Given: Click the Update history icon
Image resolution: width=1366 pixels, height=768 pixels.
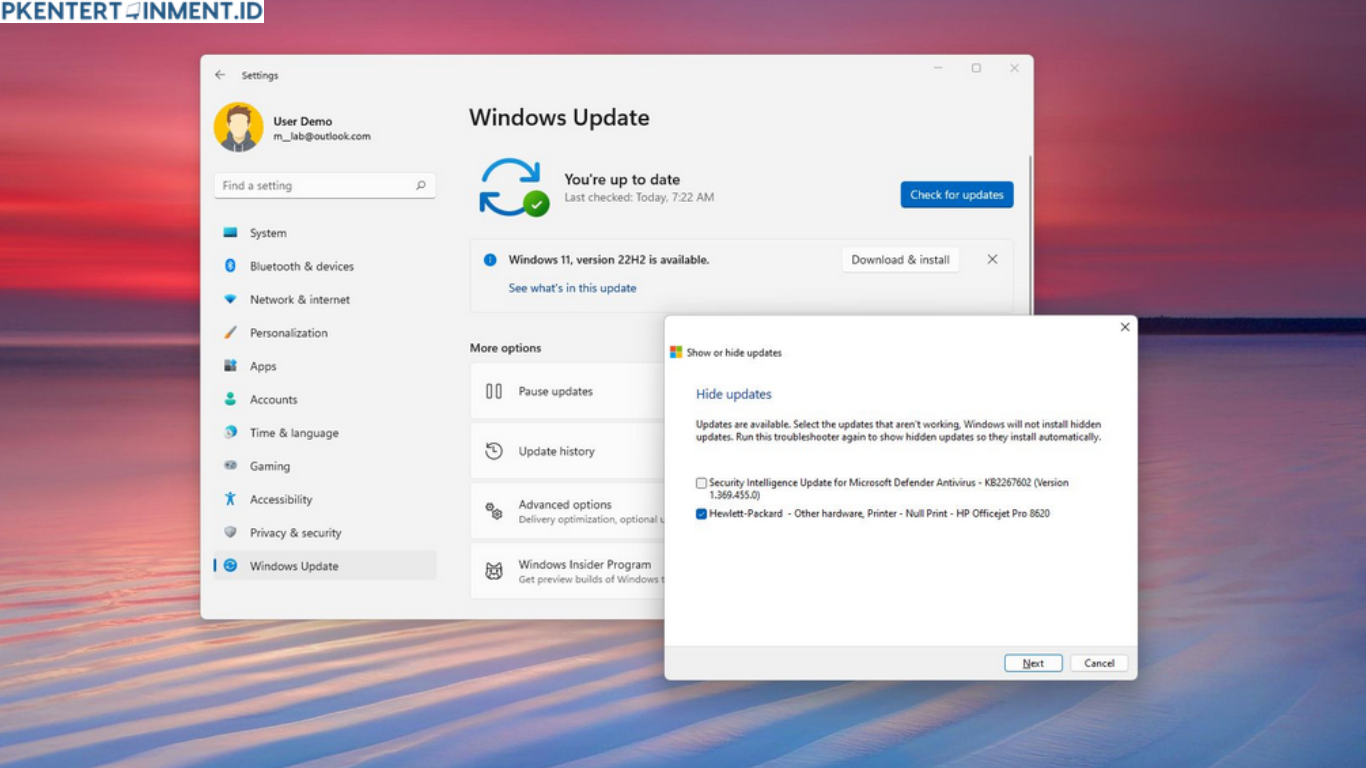Looking at the screenshot, I should 494,451.
